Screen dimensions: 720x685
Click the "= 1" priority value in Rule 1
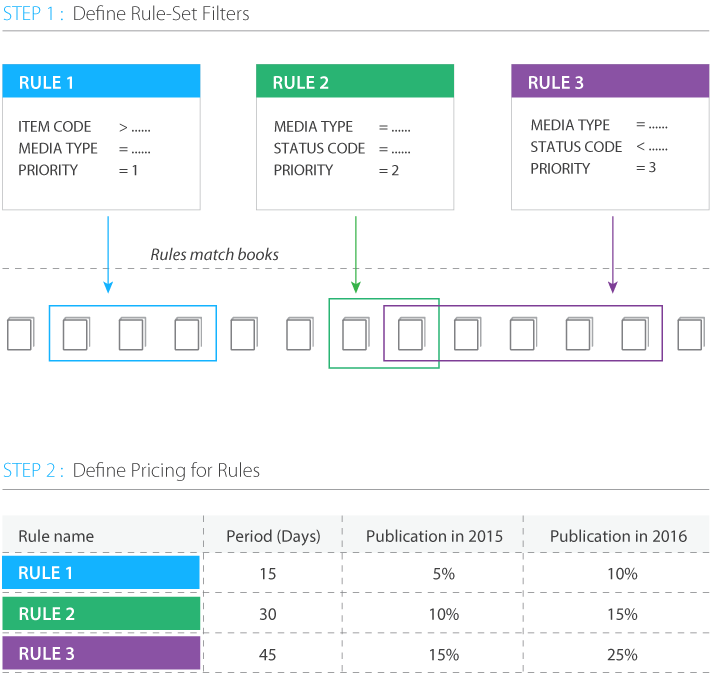point(128,171)
